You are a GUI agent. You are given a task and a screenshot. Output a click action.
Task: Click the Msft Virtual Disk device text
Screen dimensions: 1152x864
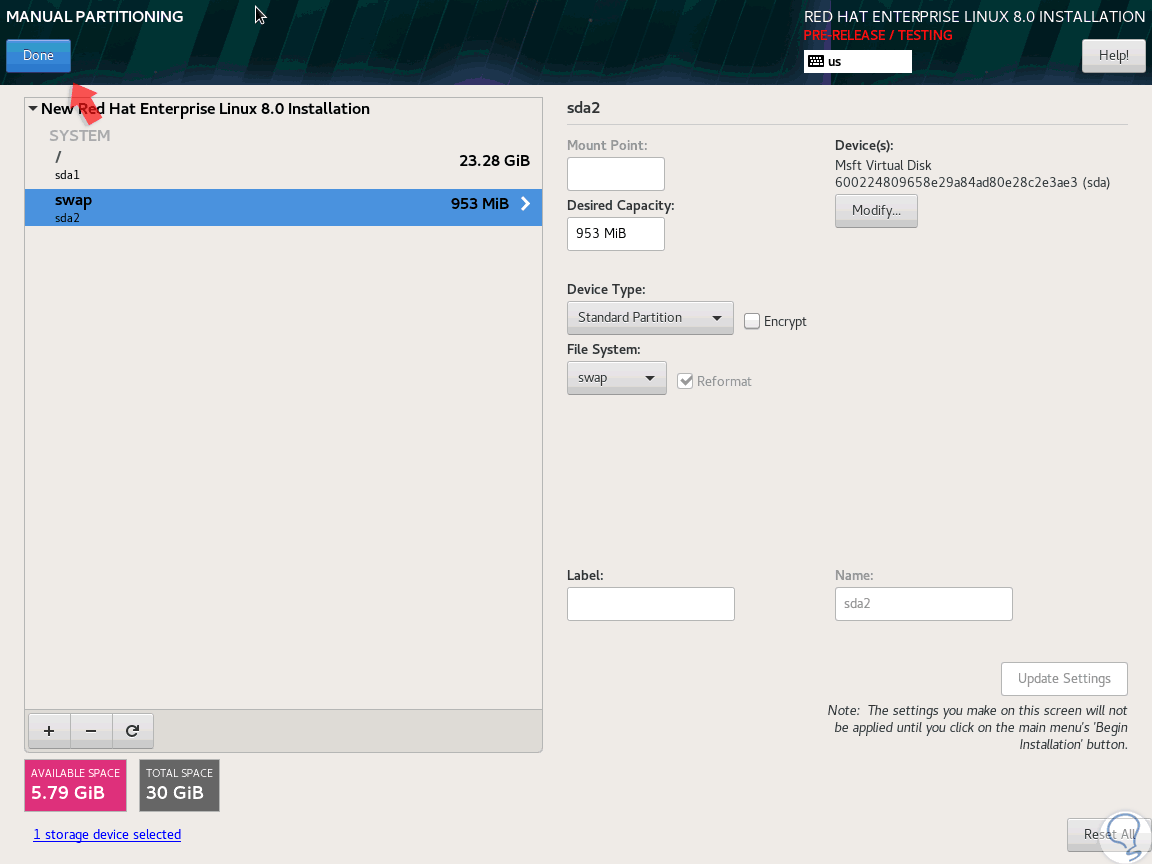click(883, 165)
